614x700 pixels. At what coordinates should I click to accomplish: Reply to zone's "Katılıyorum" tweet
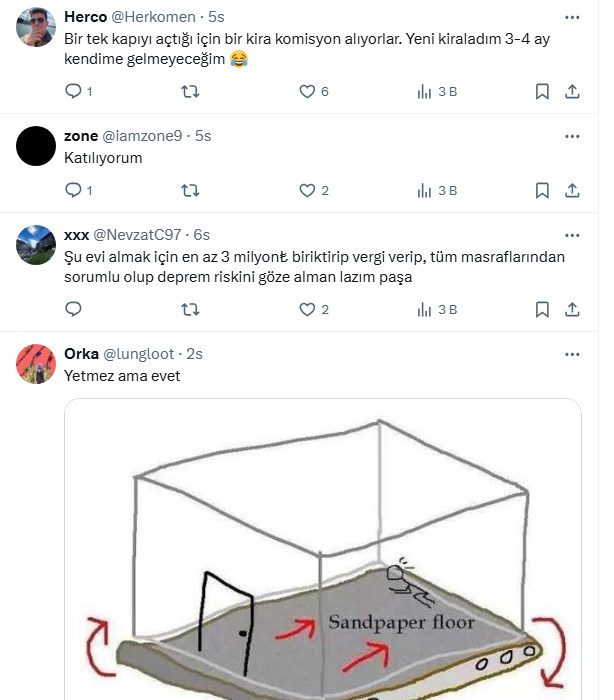tap(73, 190)
